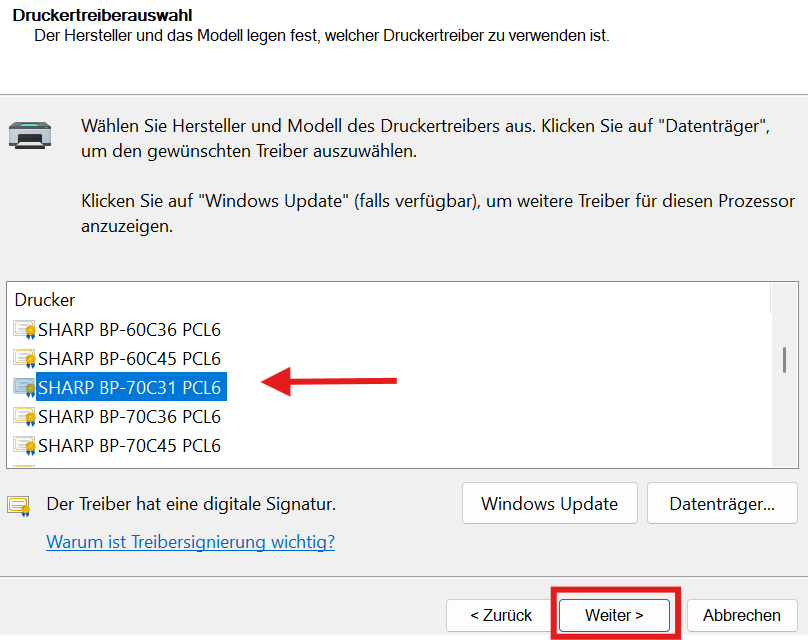Go back with the Zurück button

tap(500, 615)
